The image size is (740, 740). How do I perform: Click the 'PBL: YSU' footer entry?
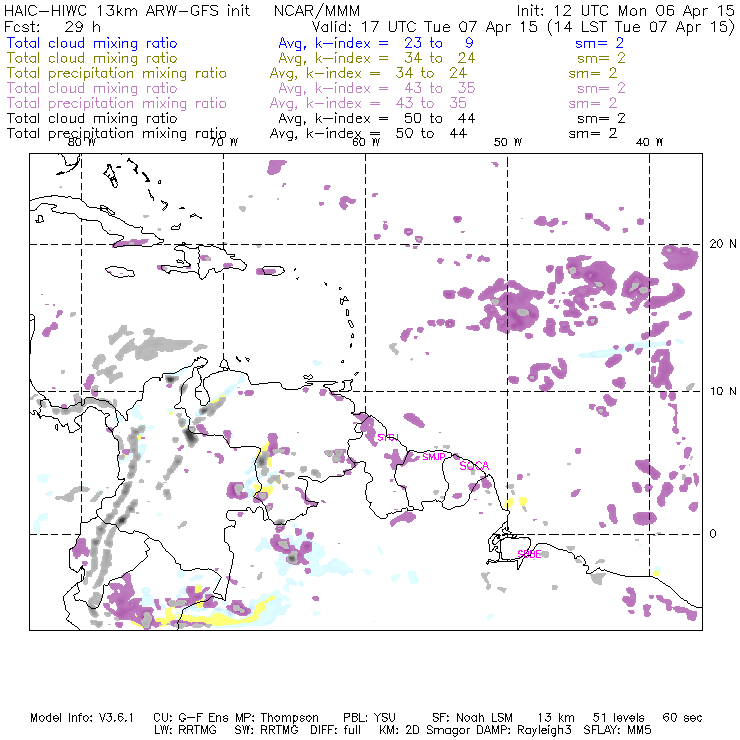click(x=369, y=718)
